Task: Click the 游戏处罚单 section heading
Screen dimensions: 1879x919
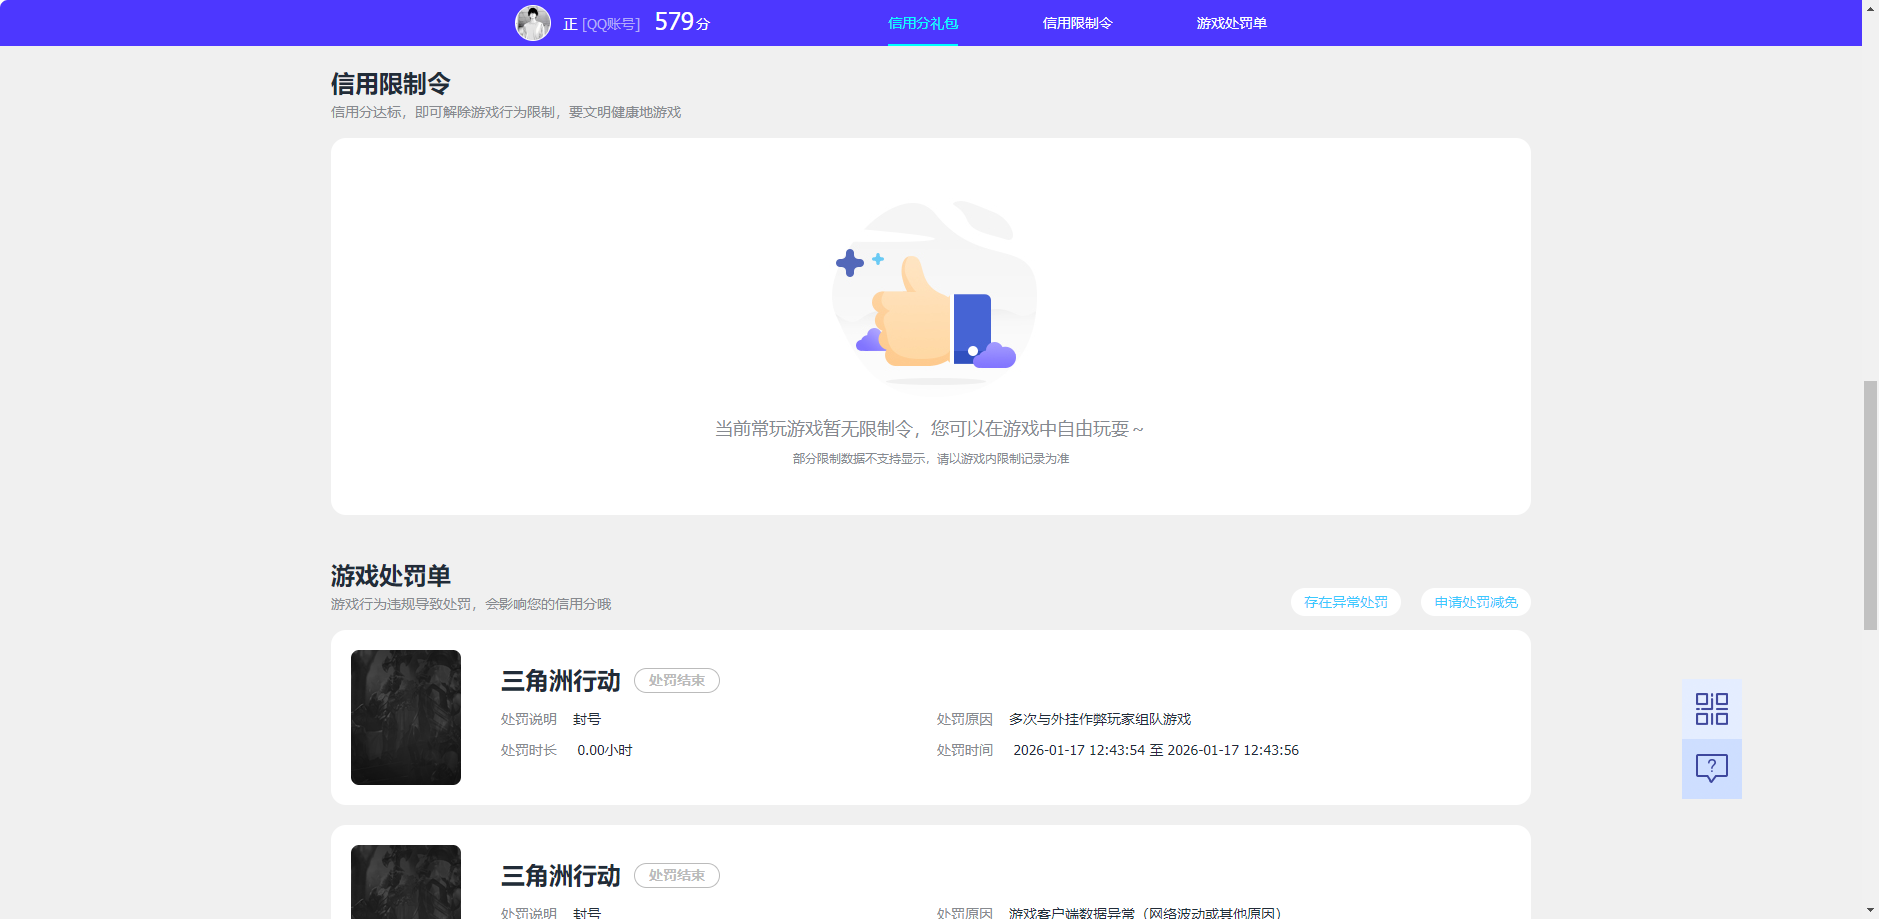Action: pyautogui.click(x=391, y=576)
